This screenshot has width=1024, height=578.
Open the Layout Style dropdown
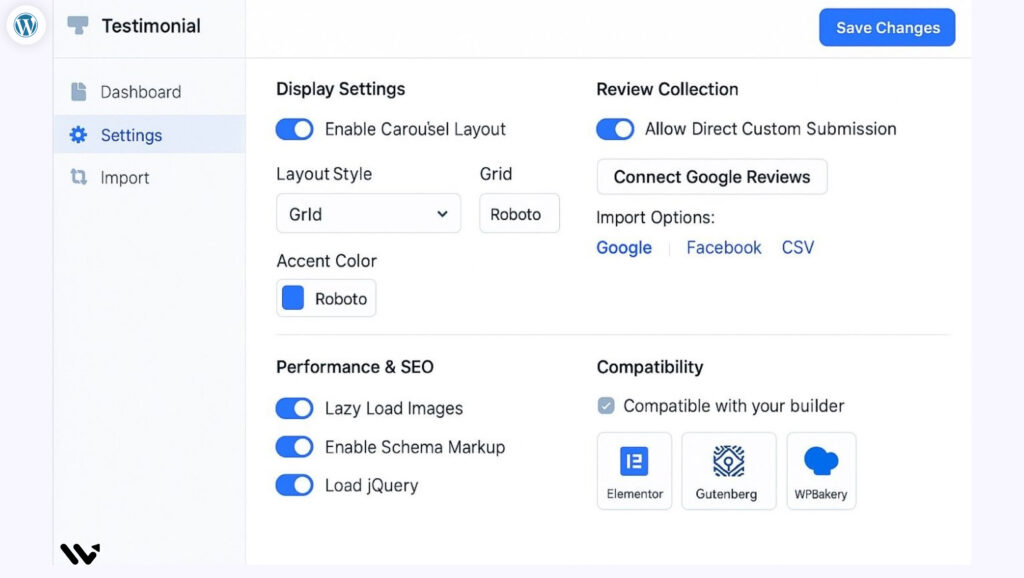point(368,214)
